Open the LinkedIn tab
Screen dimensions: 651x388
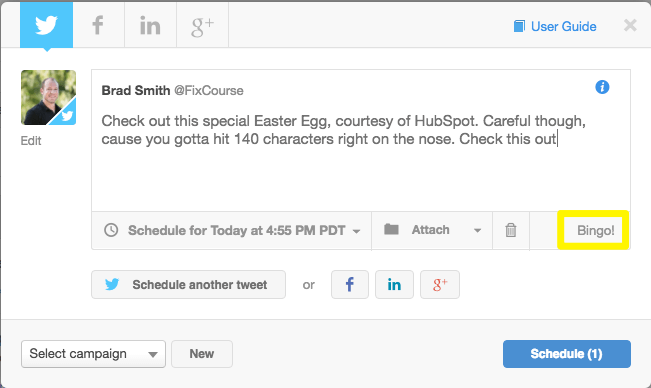[x=150, y=25]
